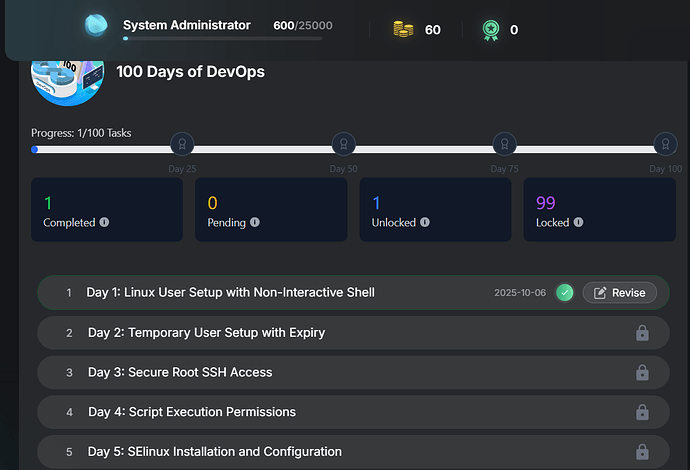The width and height of the screenshot is (690, 470).
Task: Click the gold coins icon
Action: pos(403,29)
